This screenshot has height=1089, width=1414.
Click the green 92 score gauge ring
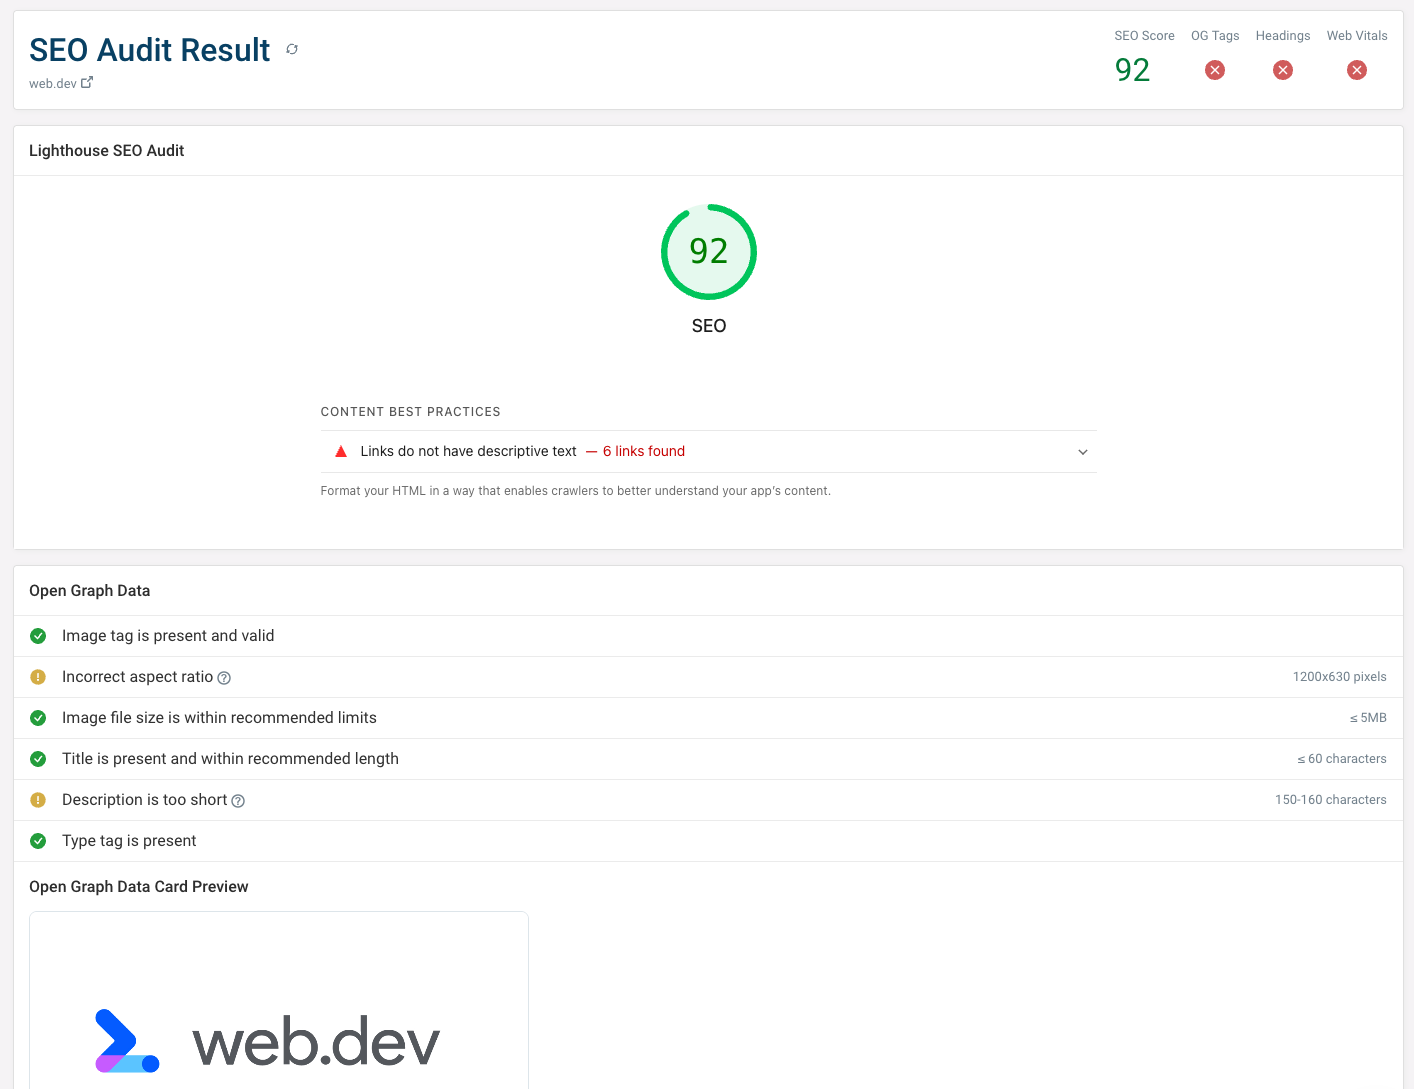coord(708,251)
